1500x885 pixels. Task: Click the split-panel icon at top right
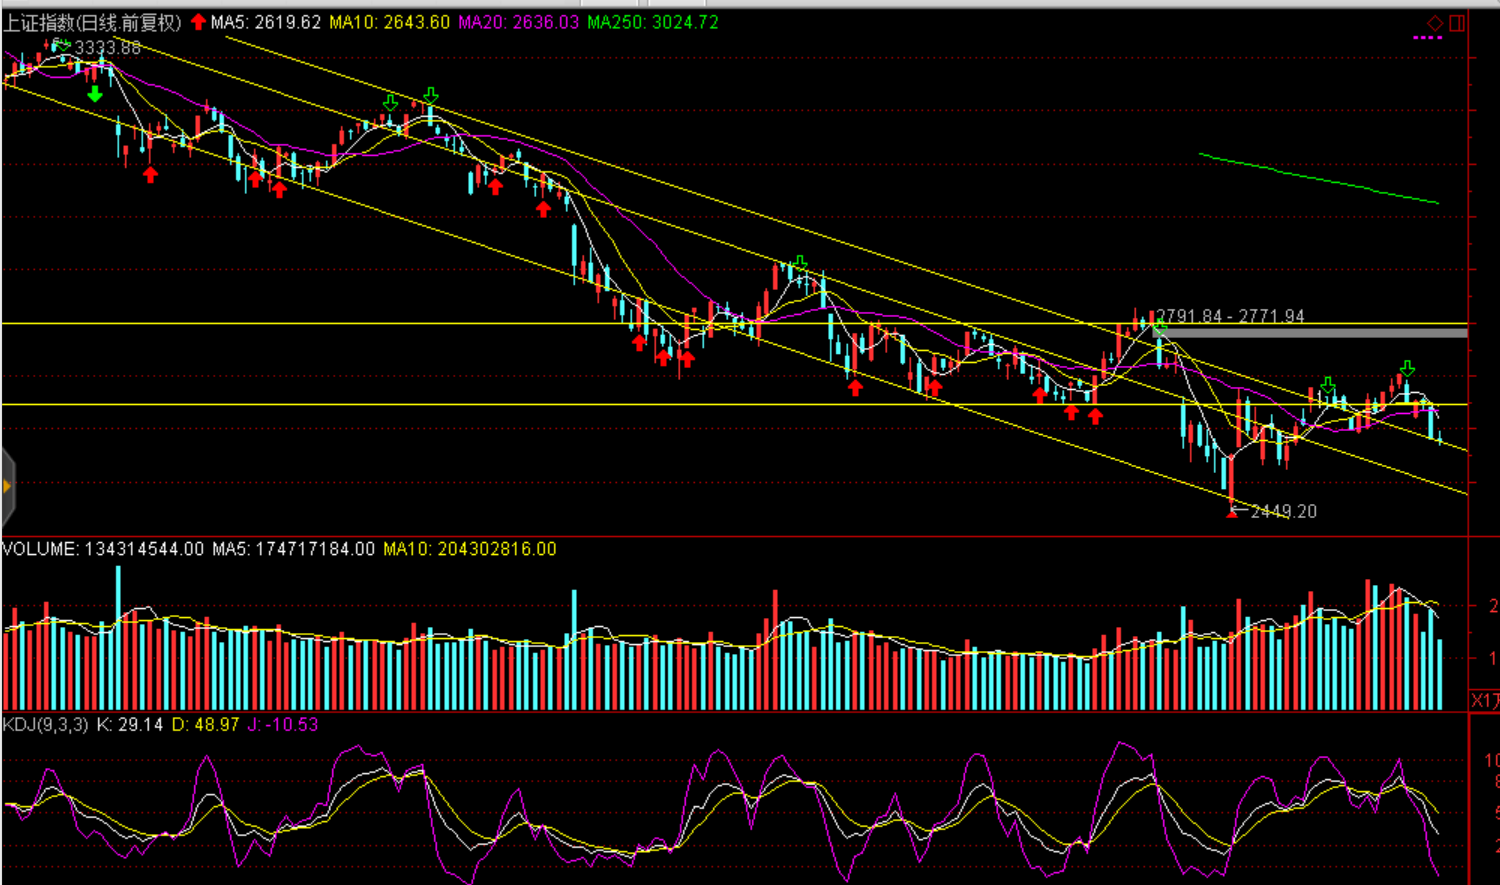click(1457, 22)
